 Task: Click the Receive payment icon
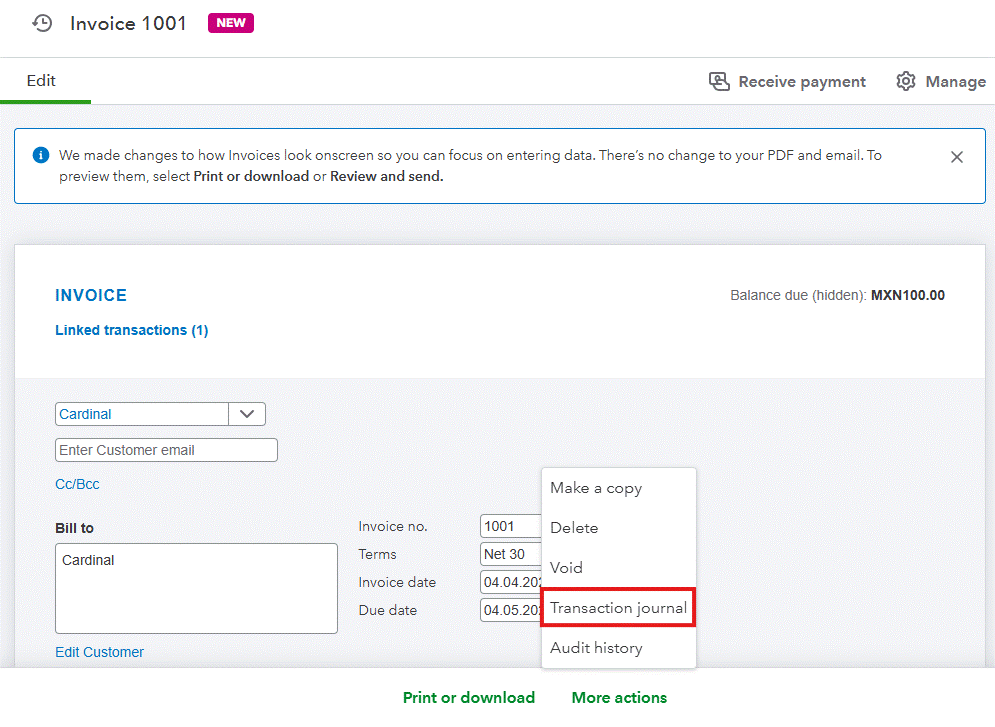point(719,81)
